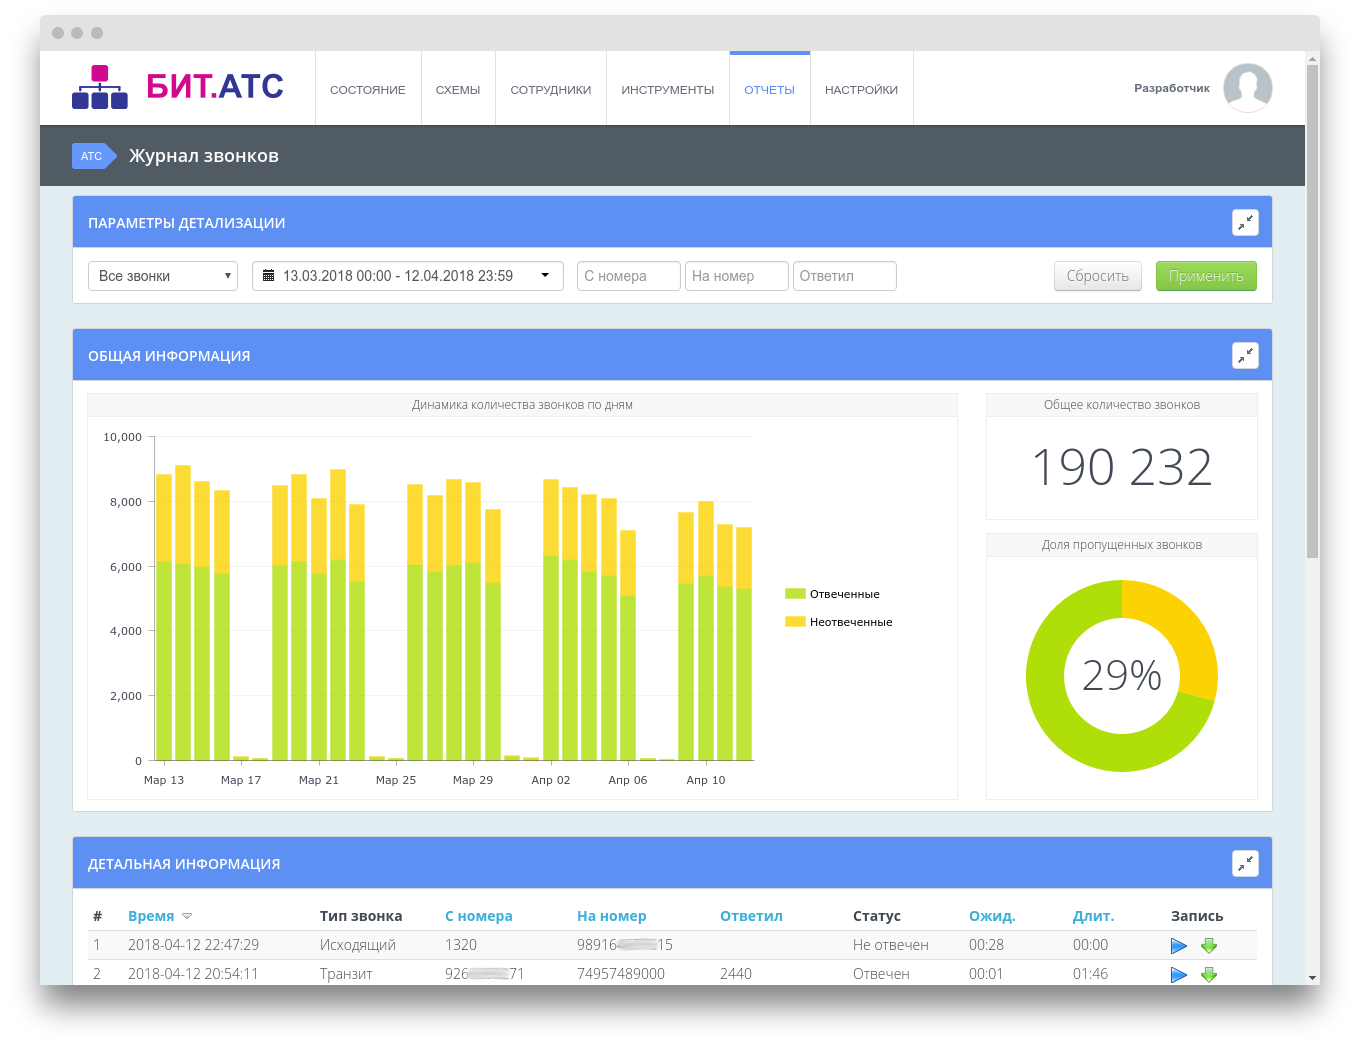Download the recording for call row 1

(1209, 946)
